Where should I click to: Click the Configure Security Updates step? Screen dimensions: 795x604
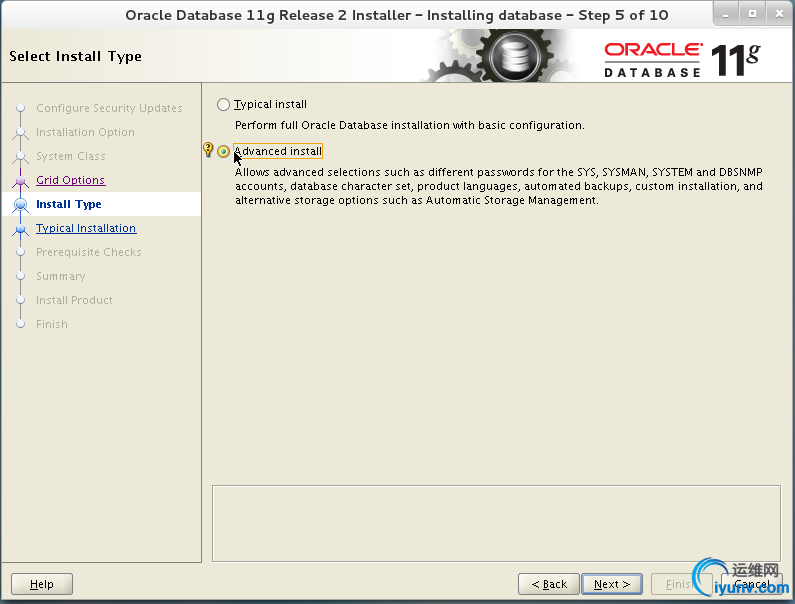coord(109,108)
